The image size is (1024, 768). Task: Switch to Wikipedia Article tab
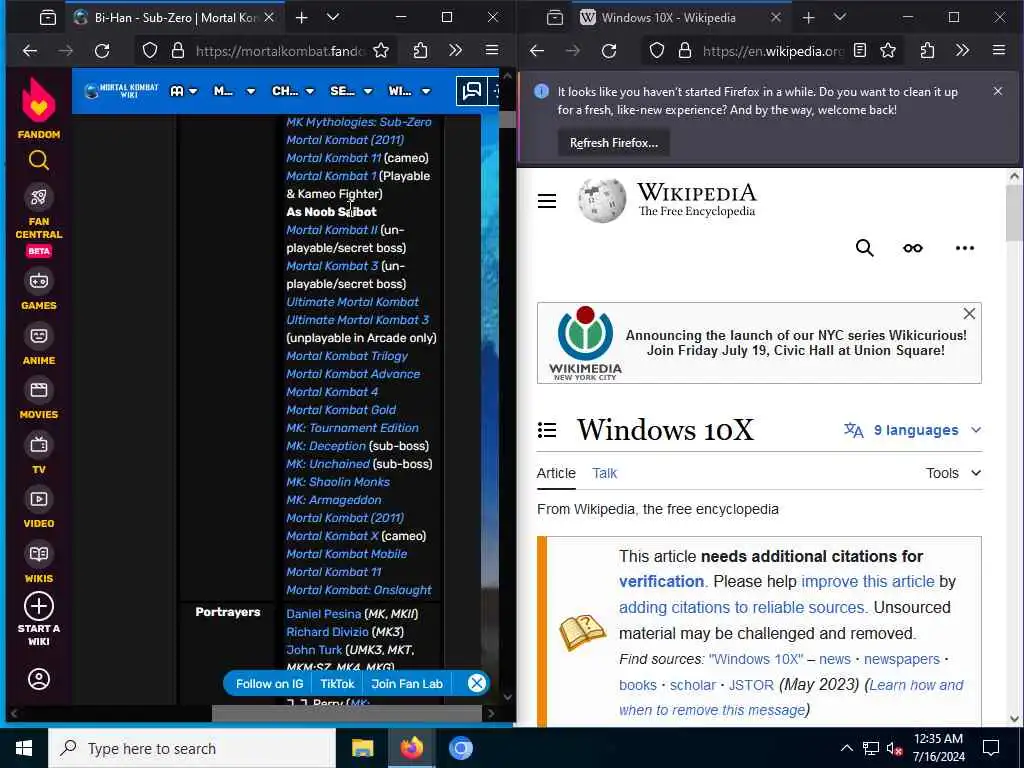(x=556, y=473)
